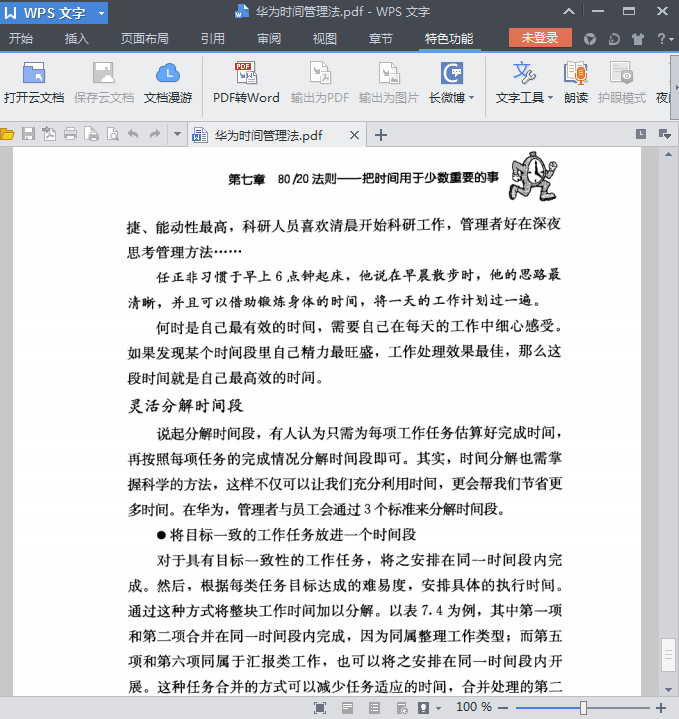Click the 未登录 login button
Viewport: 679px width, 719px height.
540,38
